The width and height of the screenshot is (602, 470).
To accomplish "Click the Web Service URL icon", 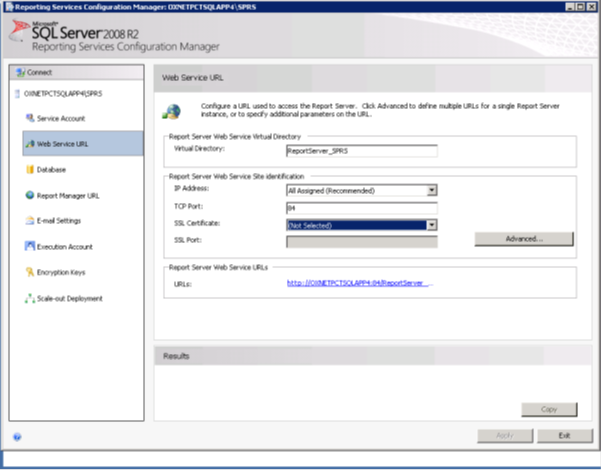I will pos(30,144).
